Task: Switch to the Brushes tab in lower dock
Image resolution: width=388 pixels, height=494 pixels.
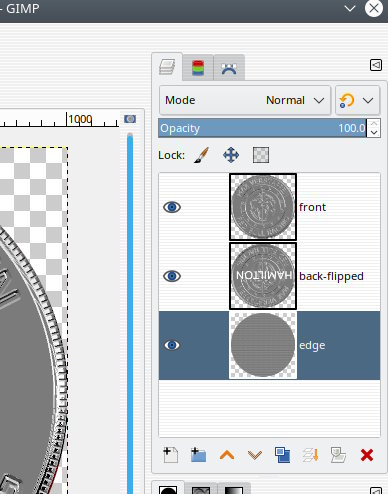Action: coord(168,489)
